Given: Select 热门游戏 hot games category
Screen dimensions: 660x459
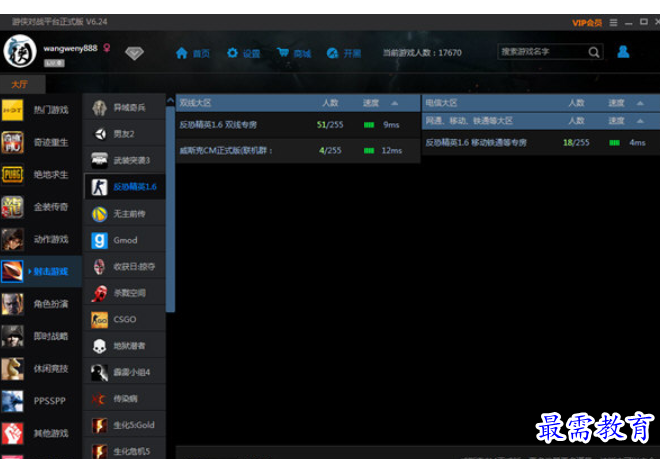Looking at the screenshot, I should tap(41, 110).
